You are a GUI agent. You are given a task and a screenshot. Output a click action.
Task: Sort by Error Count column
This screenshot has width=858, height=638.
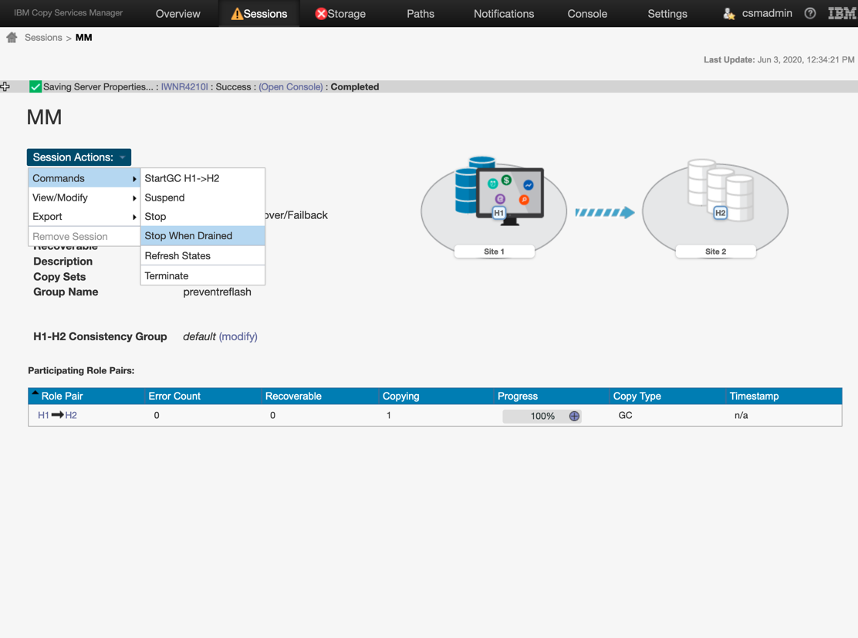pyautogui.click(x=175, y=396)
